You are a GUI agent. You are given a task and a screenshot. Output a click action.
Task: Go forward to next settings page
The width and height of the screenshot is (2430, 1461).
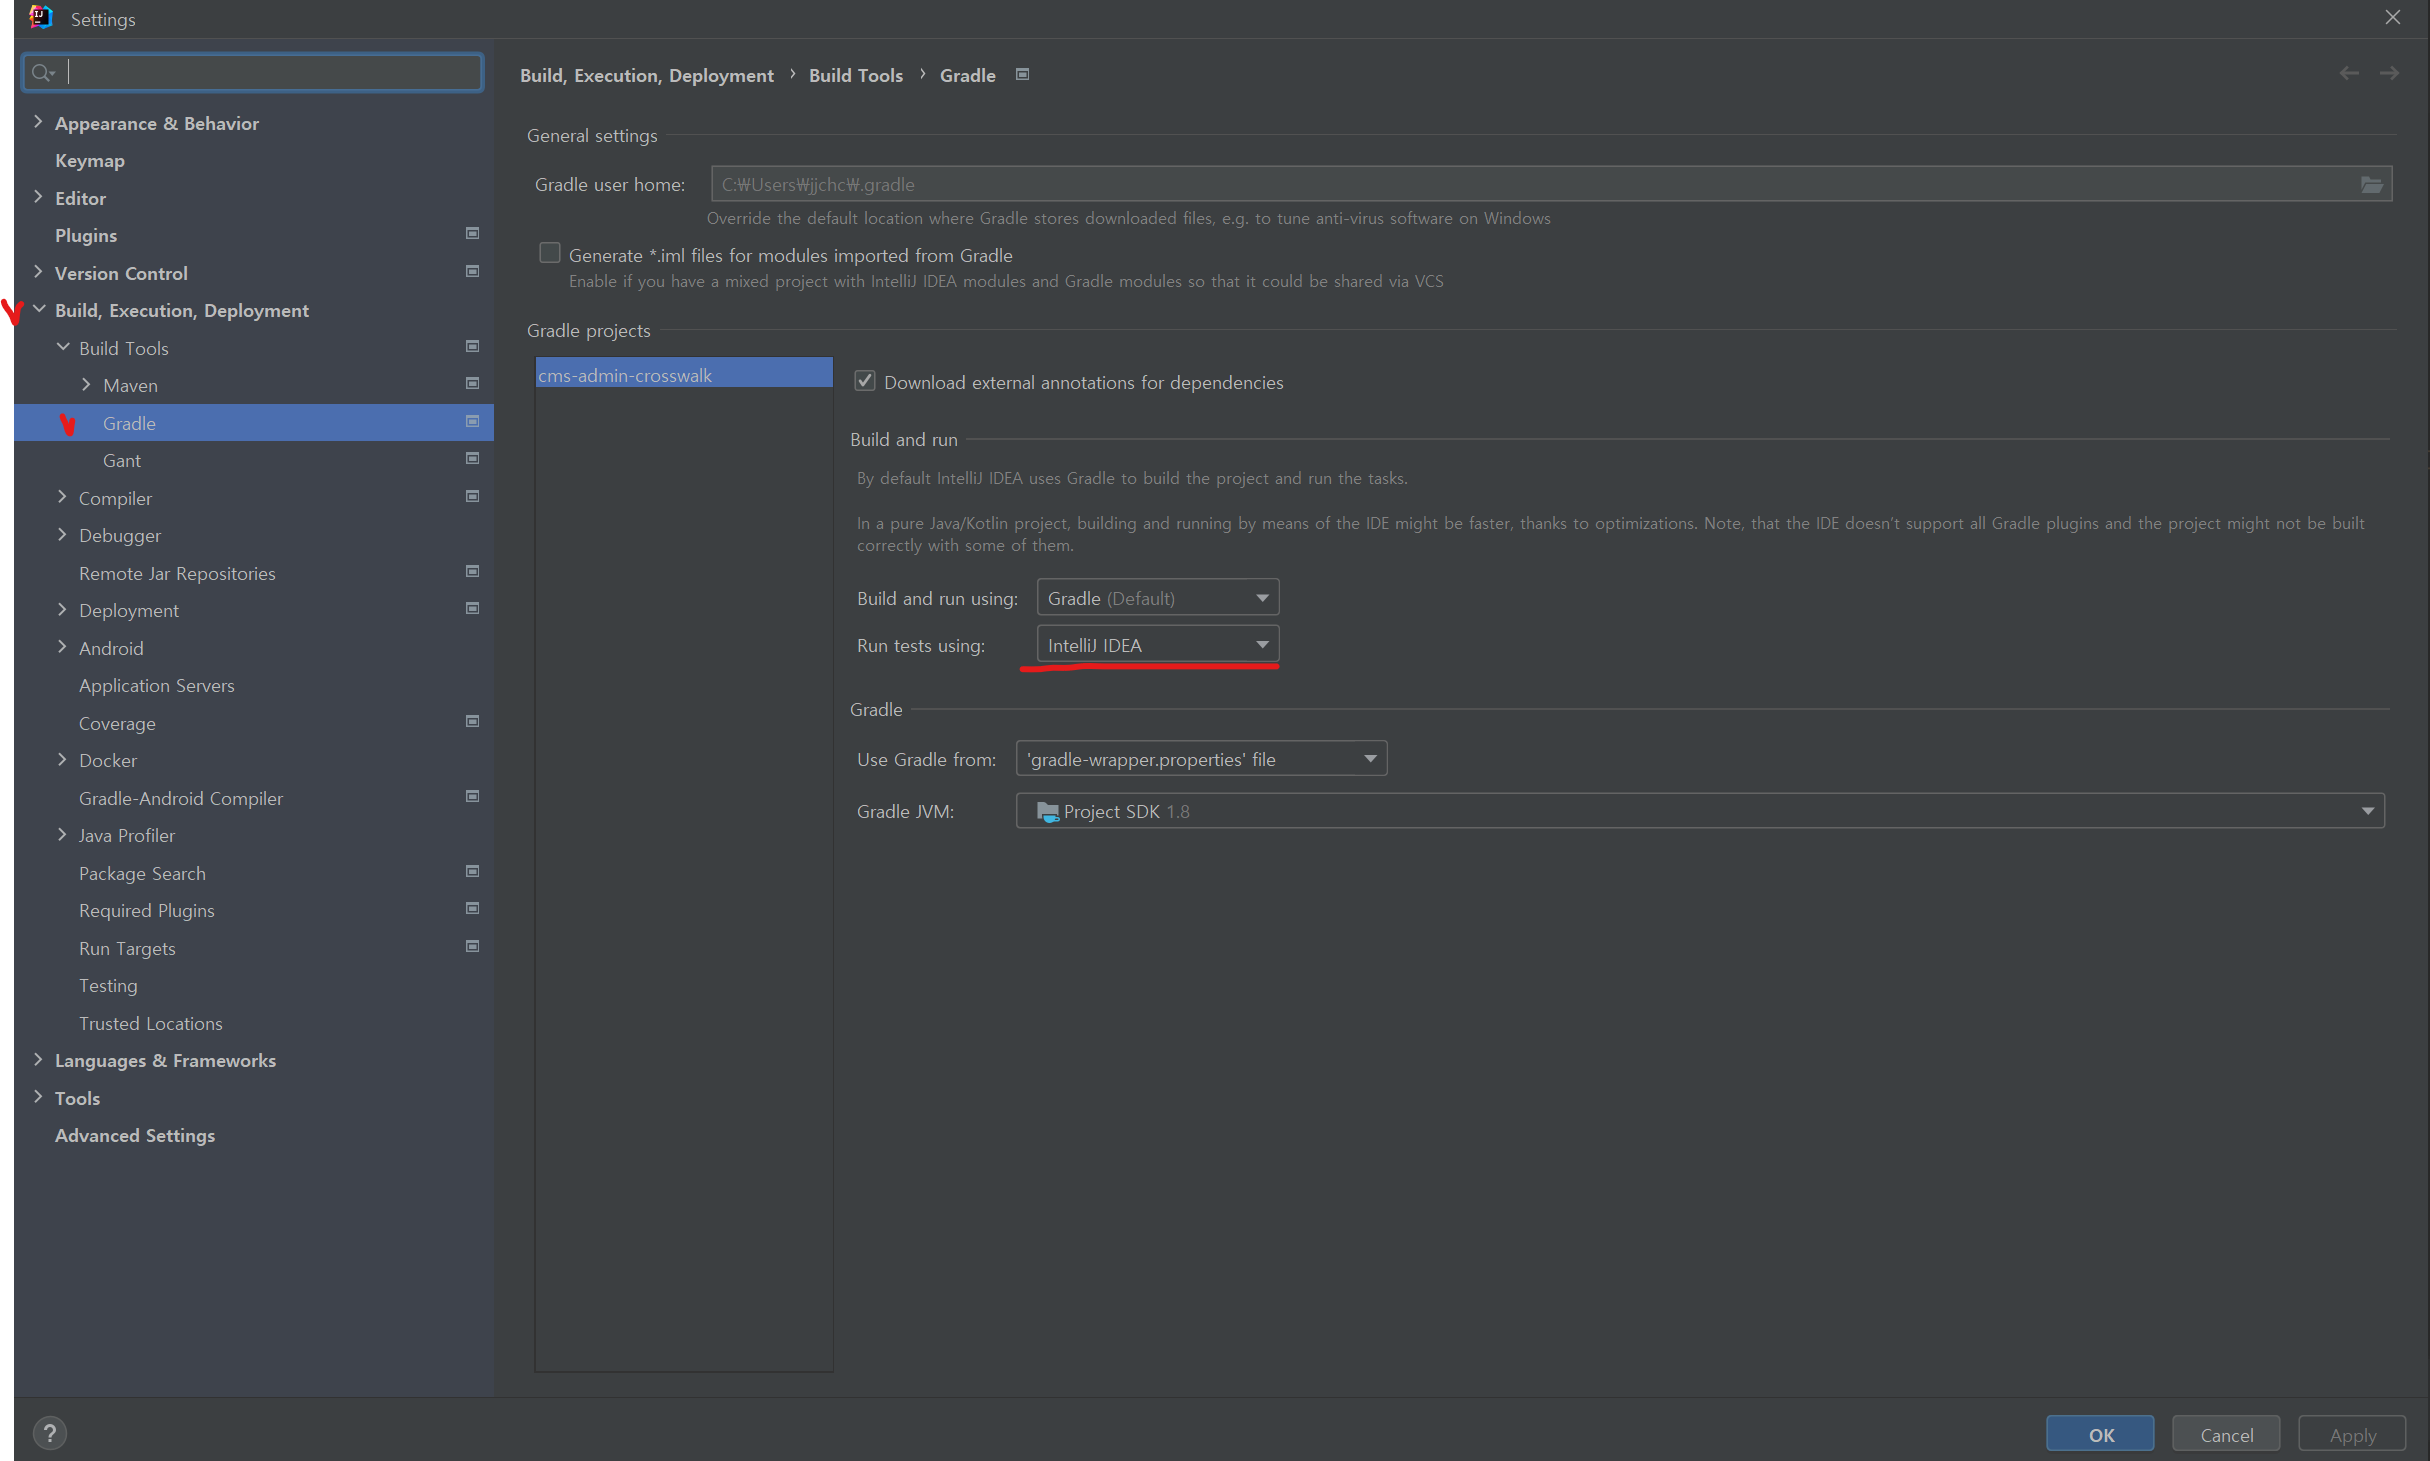[2389, 74]
